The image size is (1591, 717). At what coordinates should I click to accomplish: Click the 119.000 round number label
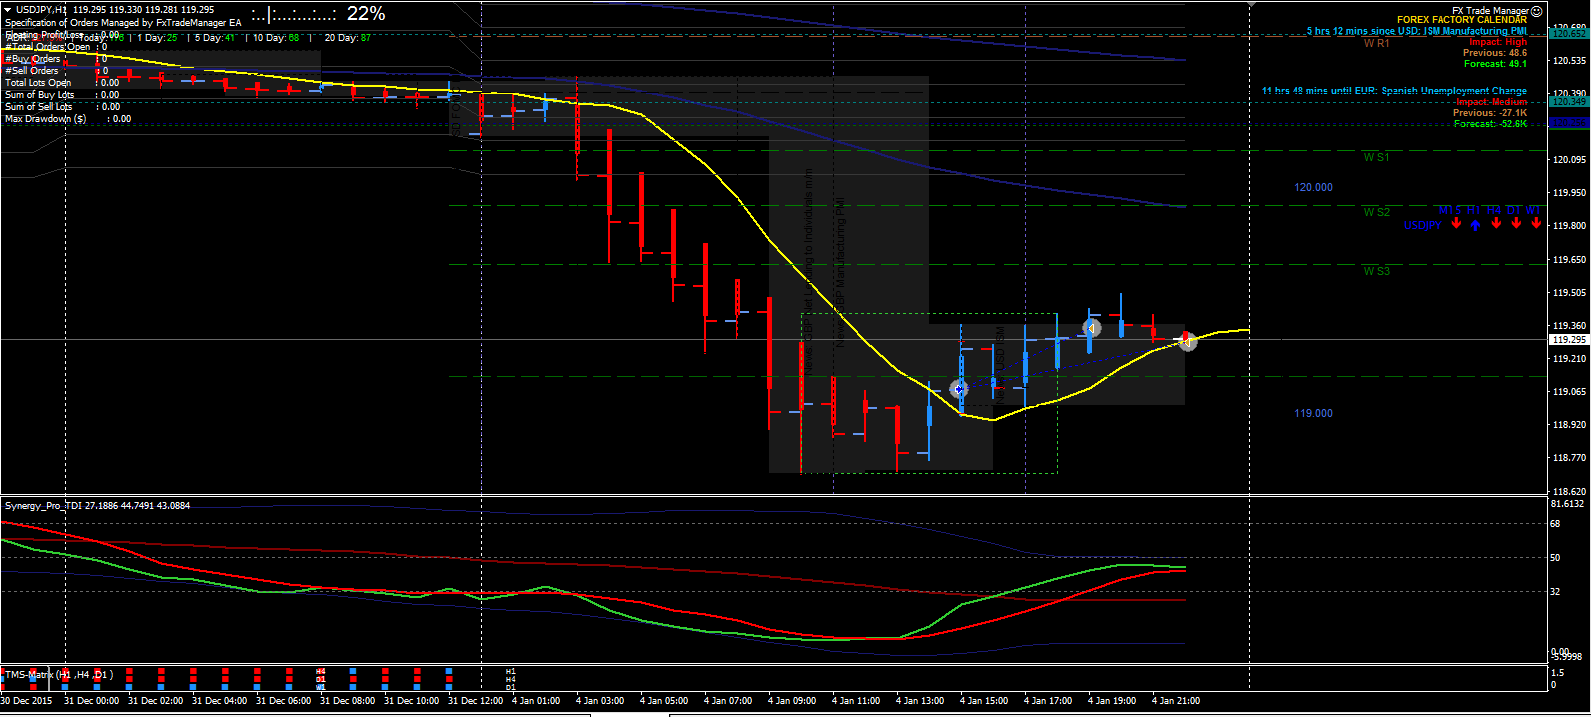coord(1313,414)
